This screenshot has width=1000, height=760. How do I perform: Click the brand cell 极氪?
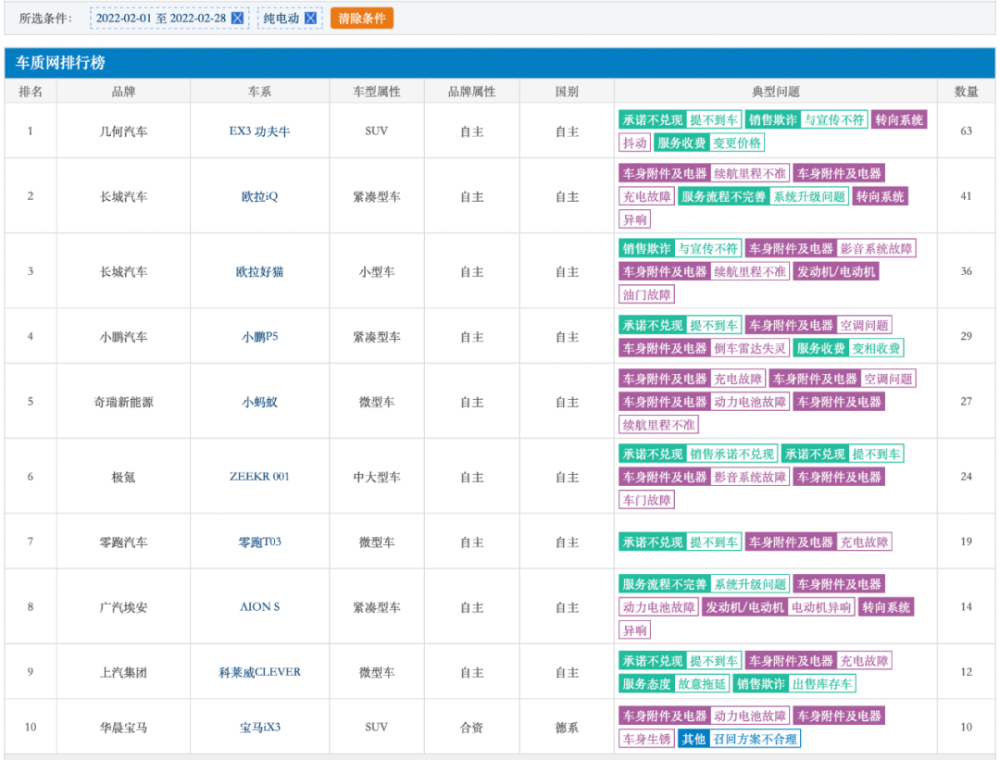(x=123, y=476)
